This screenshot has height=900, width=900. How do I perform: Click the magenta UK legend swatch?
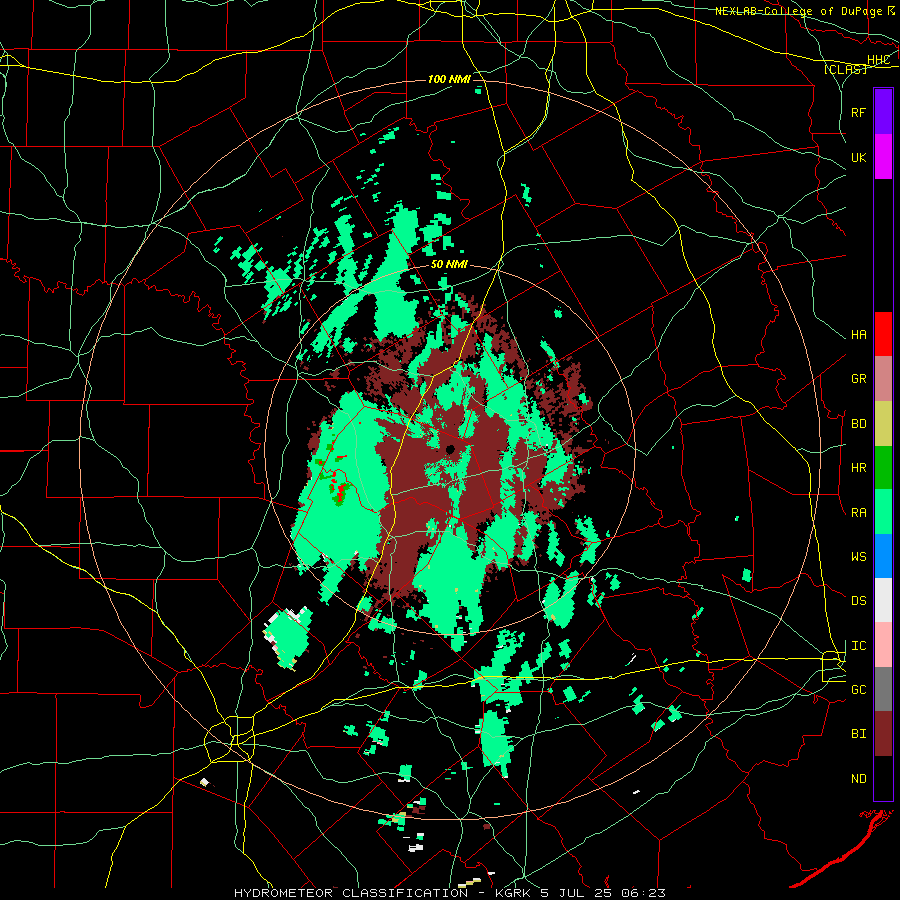coord(883,157)
